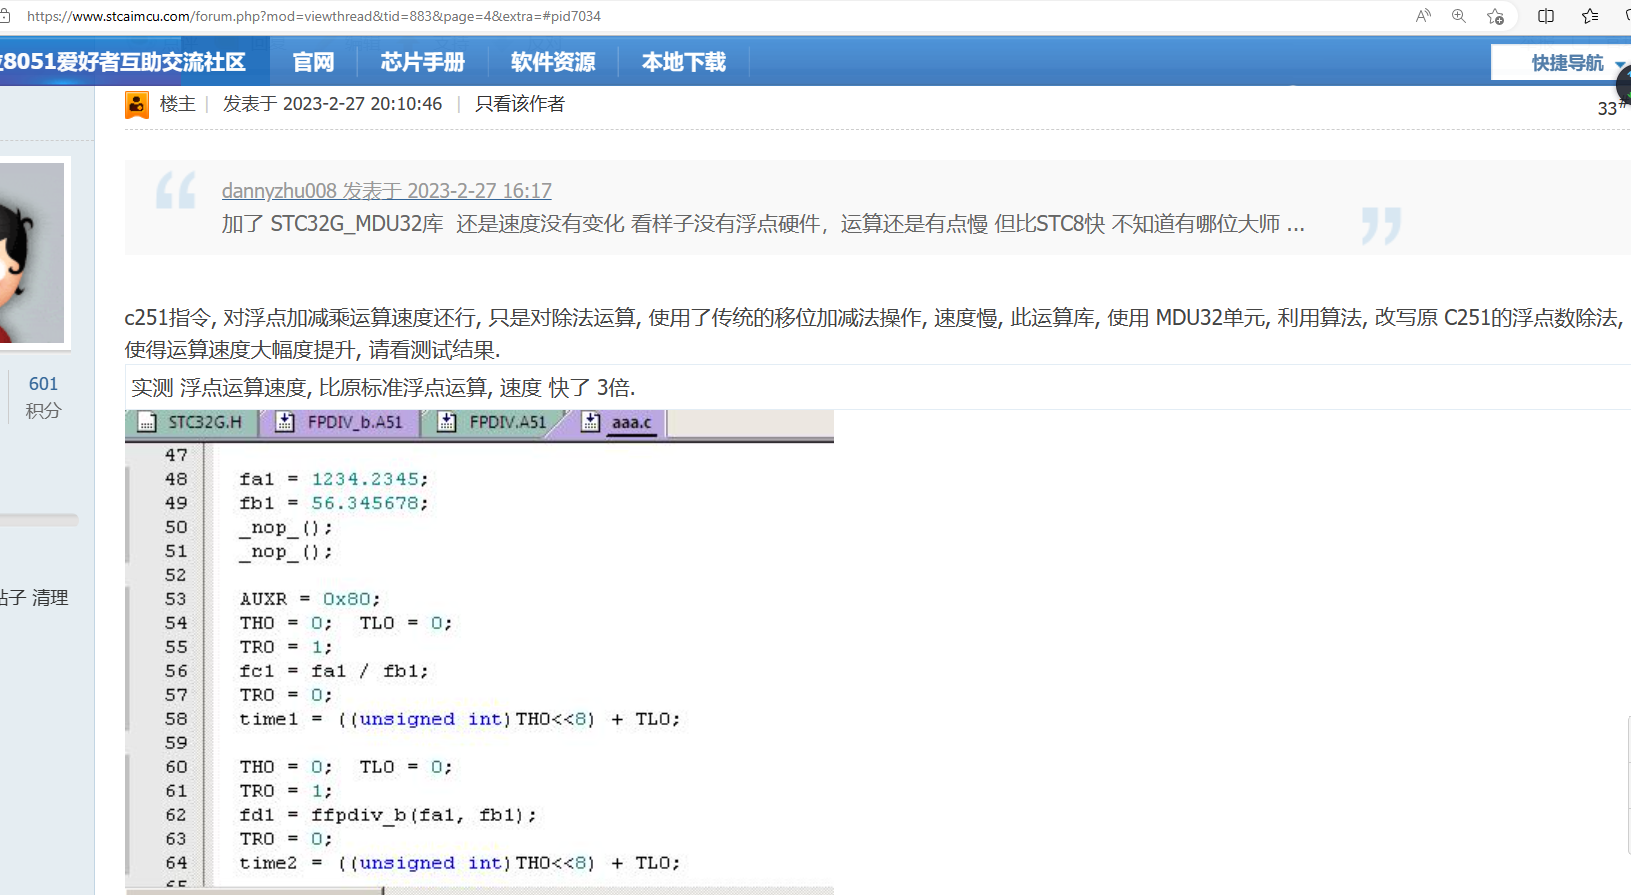Click the poster's avatar image
Viewport: 1631px width, 895px height.
32,253
